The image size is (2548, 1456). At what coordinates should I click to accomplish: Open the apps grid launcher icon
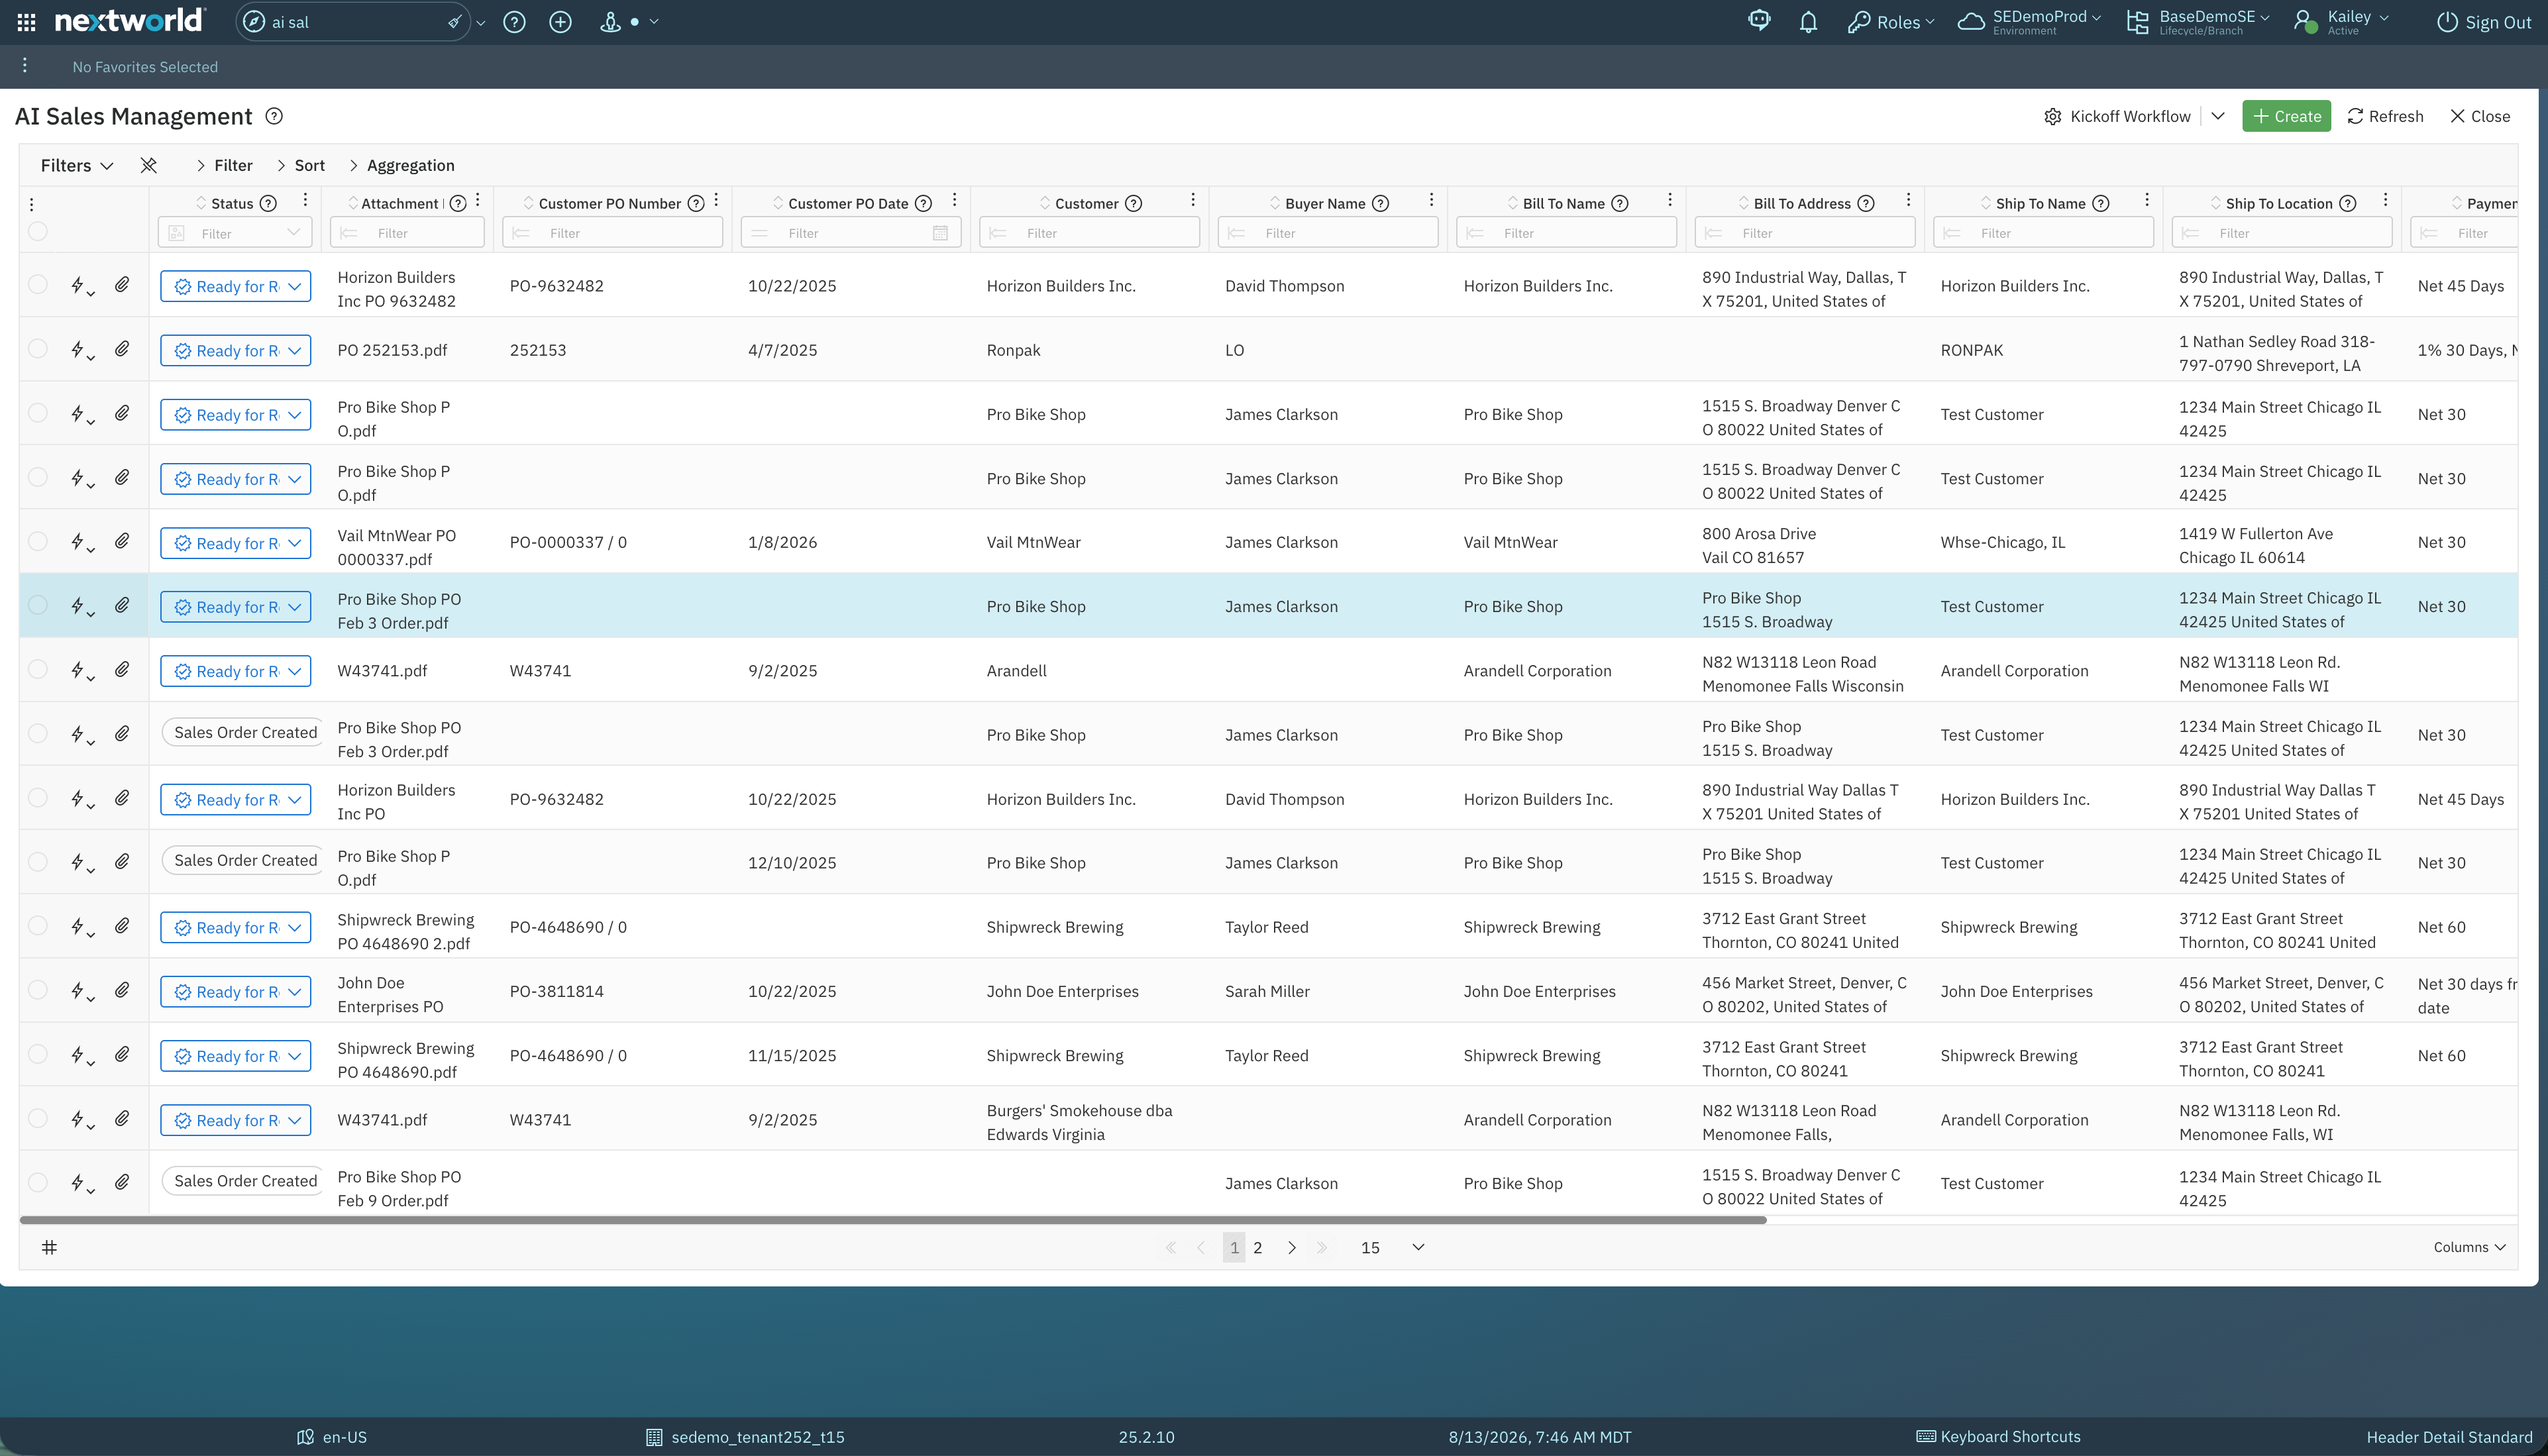tap(27, 22)
